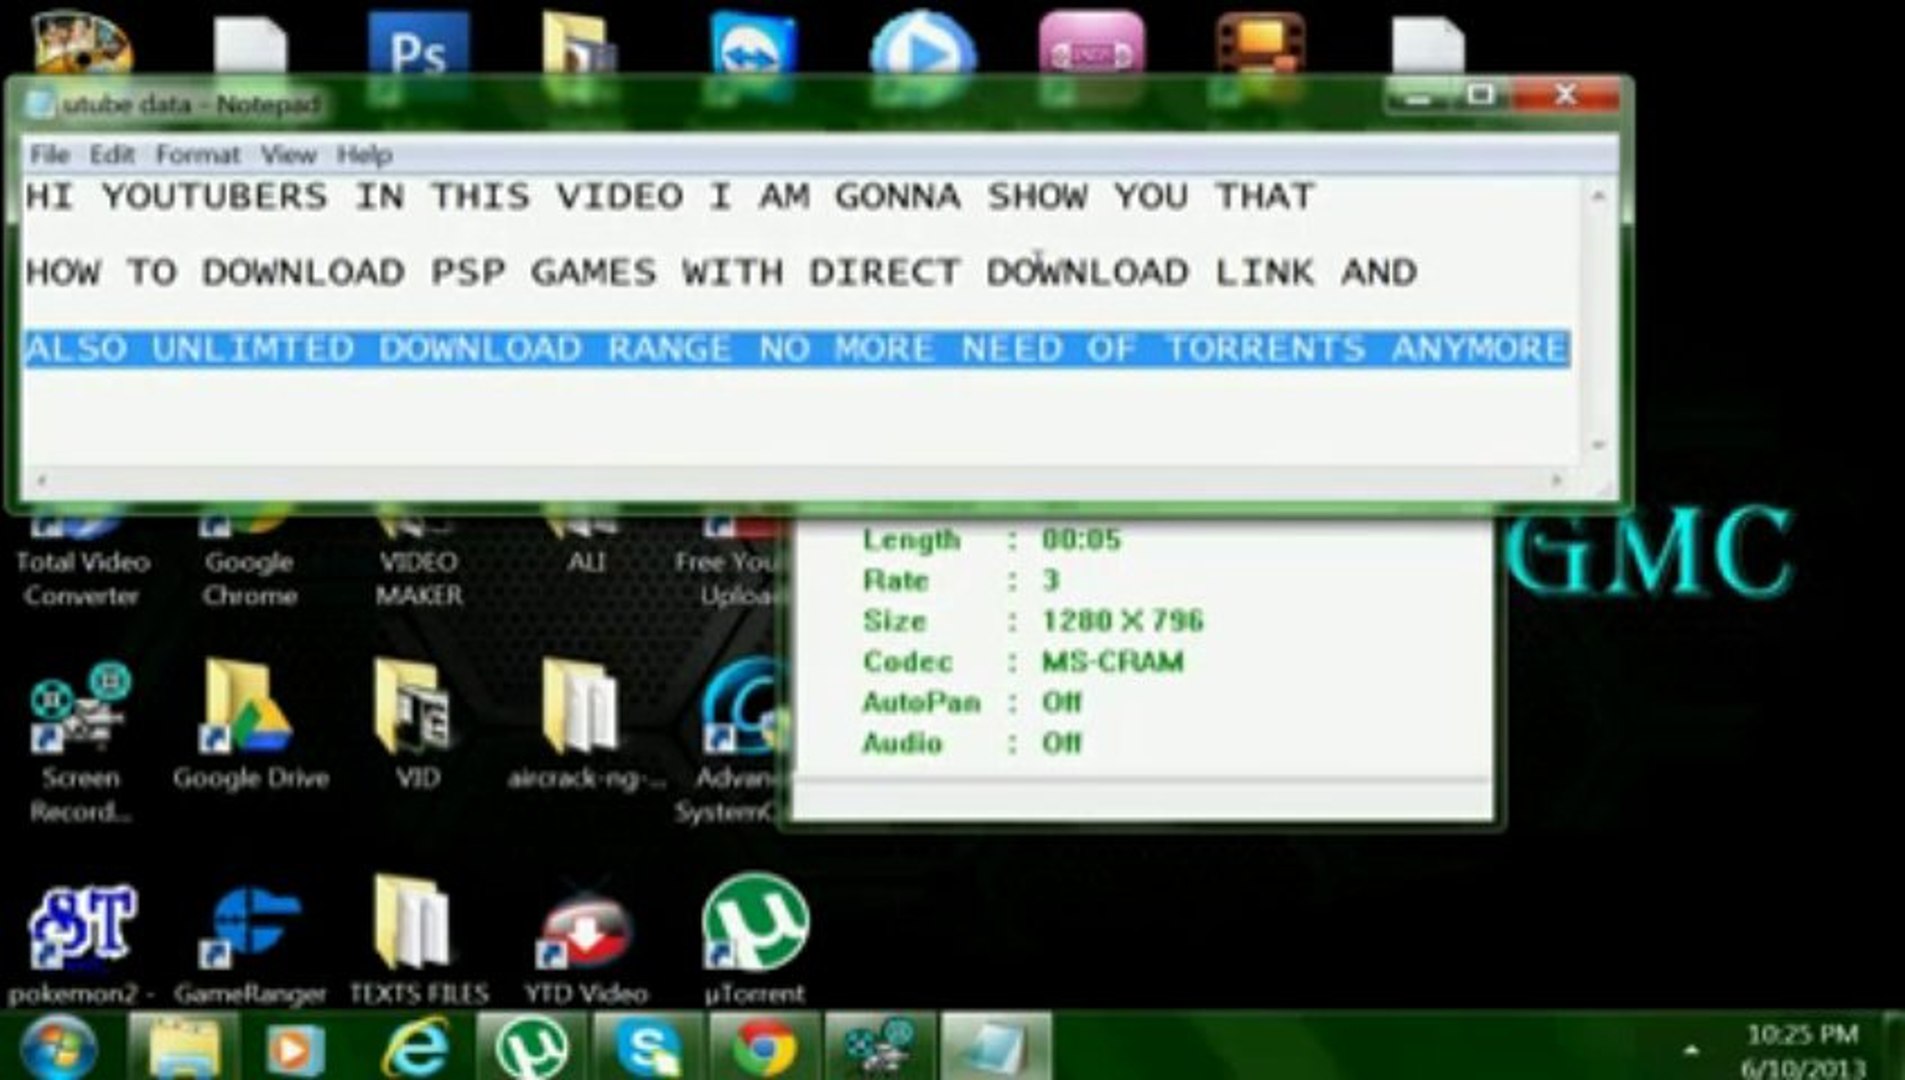Open the Notepad Help menu

click(364, 155)
